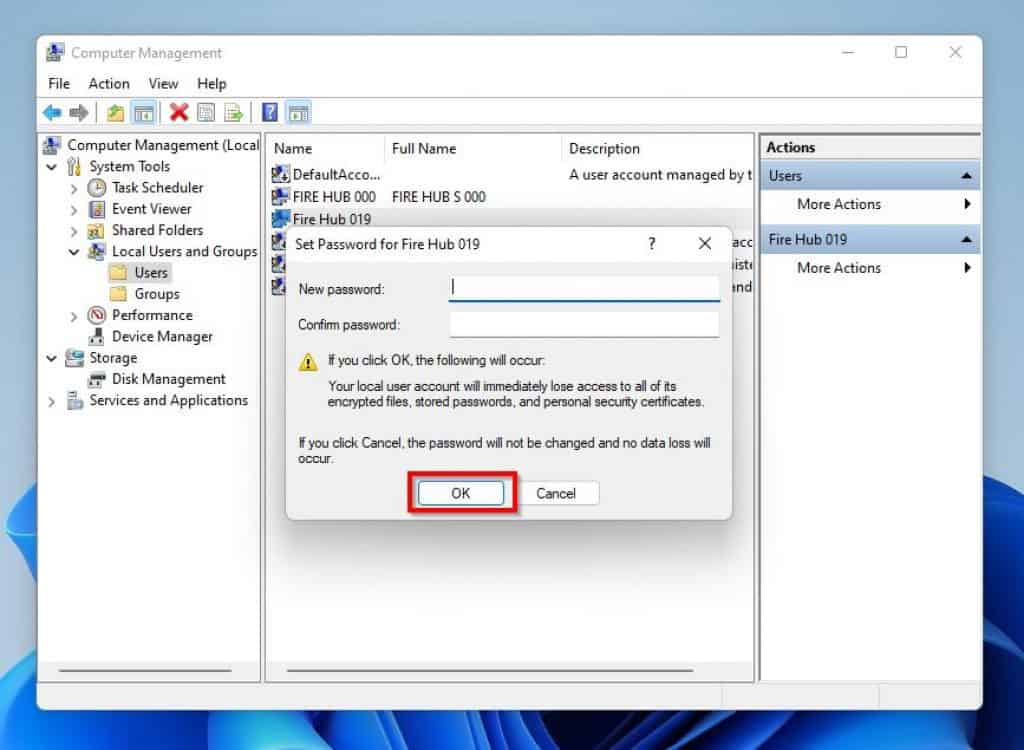Click the Back arrow toolbar icon
Image resolution: width=1024 pixels, height=750 pixels.
[x=52, y=113]
